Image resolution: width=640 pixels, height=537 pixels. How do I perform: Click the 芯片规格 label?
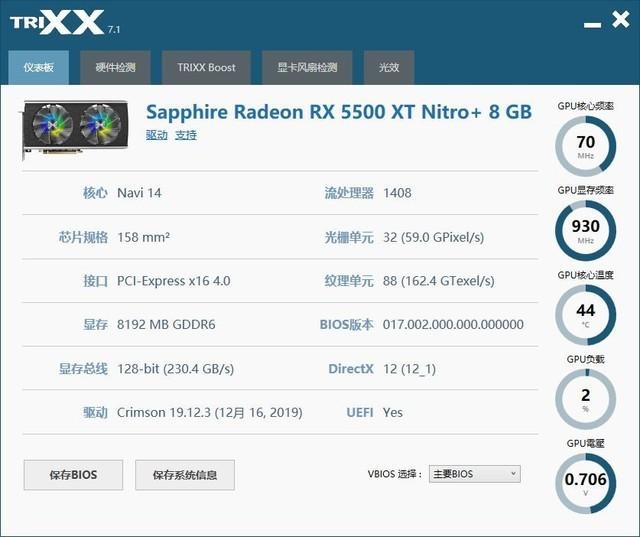tap(83, 237)
